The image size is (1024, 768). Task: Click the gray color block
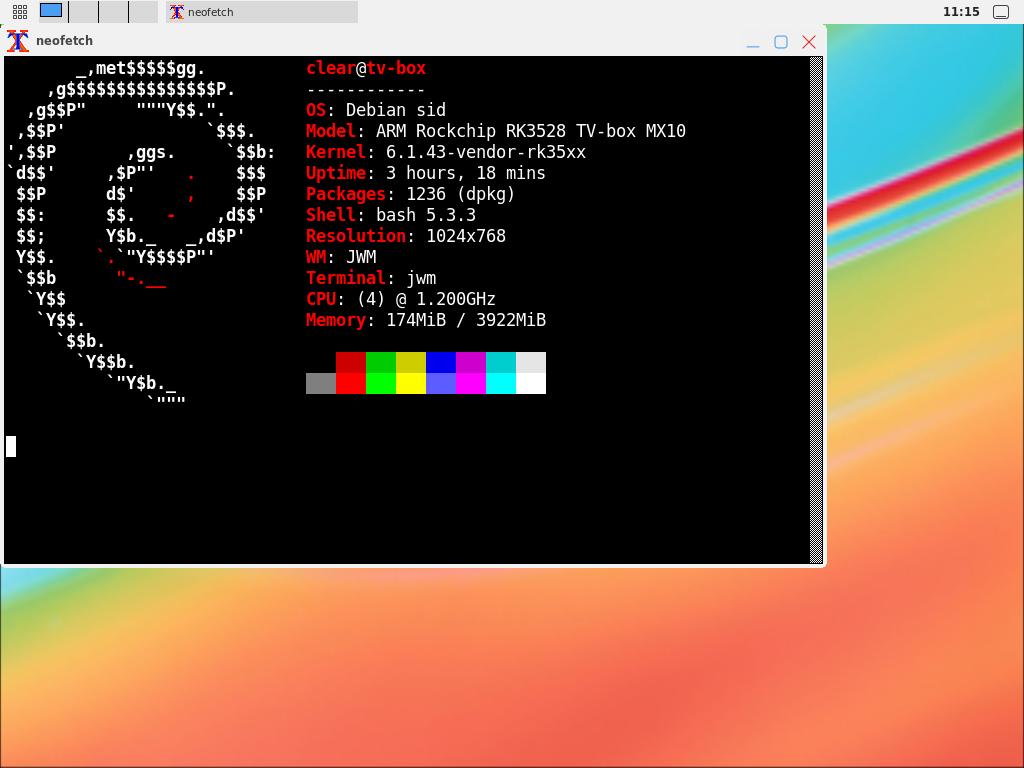click(321, 383)
